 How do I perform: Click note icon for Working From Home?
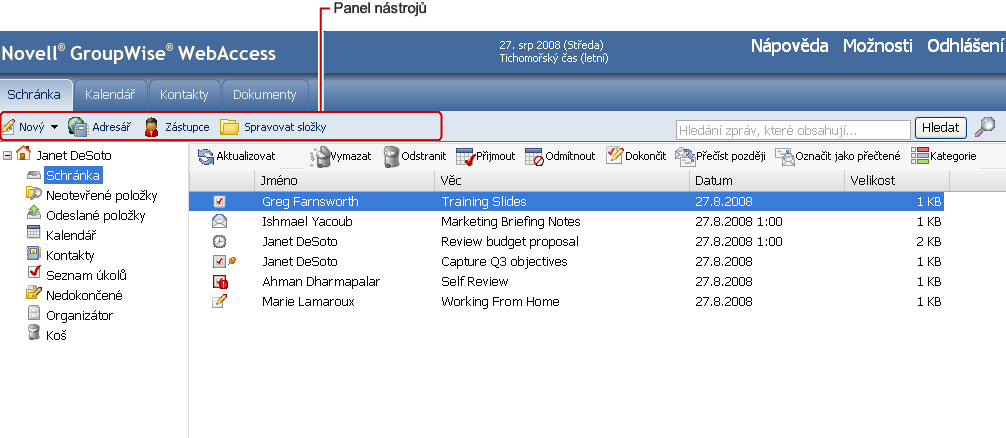click(219, 301)
